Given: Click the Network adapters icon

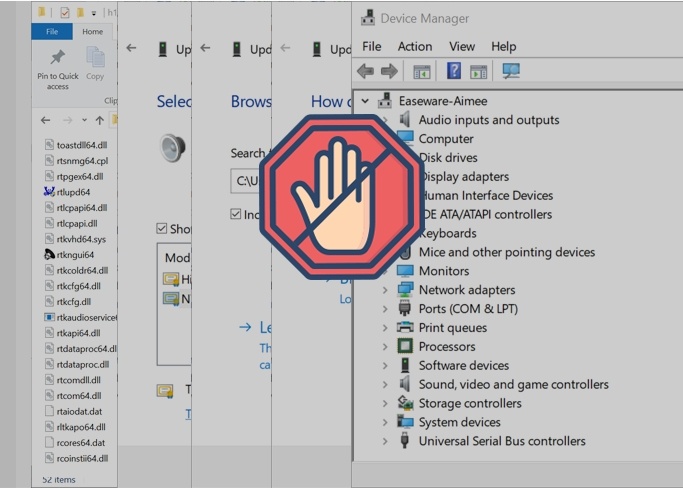Looking at the screenshot, I should (x=405, y=290).
